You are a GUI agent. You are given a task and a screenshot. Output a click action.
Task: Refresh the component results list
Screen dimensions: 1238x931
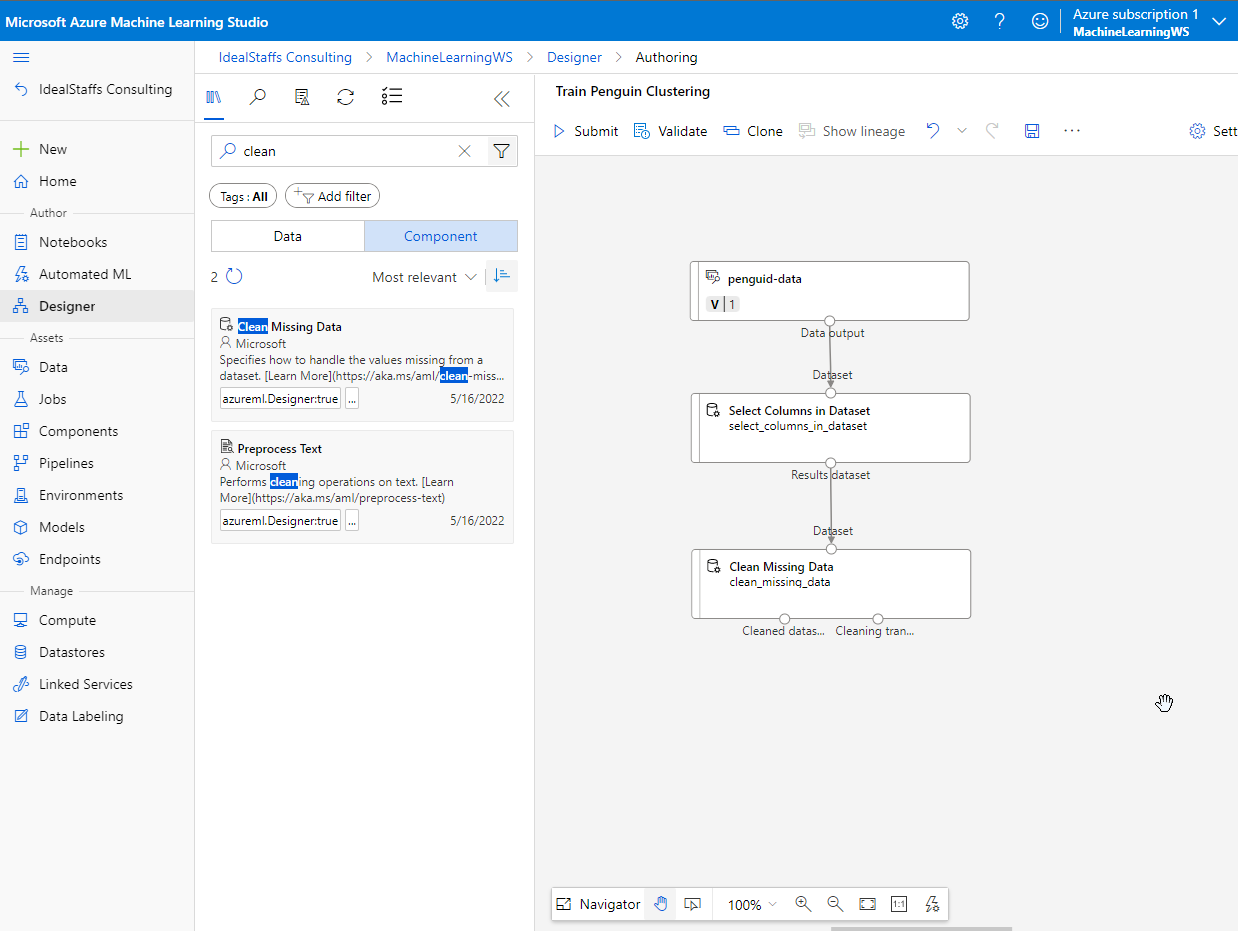point(234,277)
